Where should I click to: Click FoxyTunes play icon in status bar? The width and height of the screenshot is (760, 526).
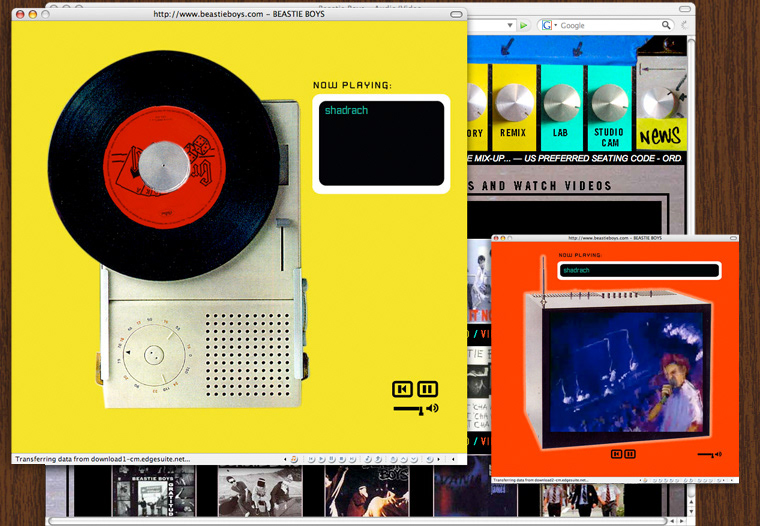[x=321, y=459]
